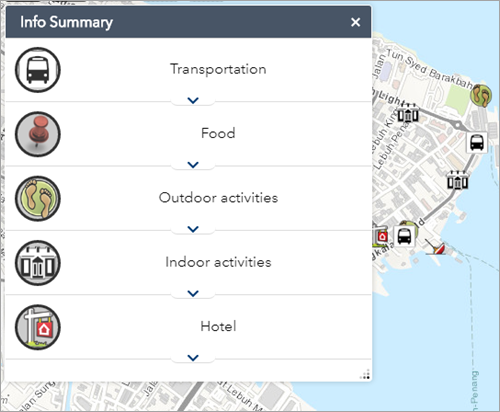Click the panel resize handle in the corner

tap(365, 374)
